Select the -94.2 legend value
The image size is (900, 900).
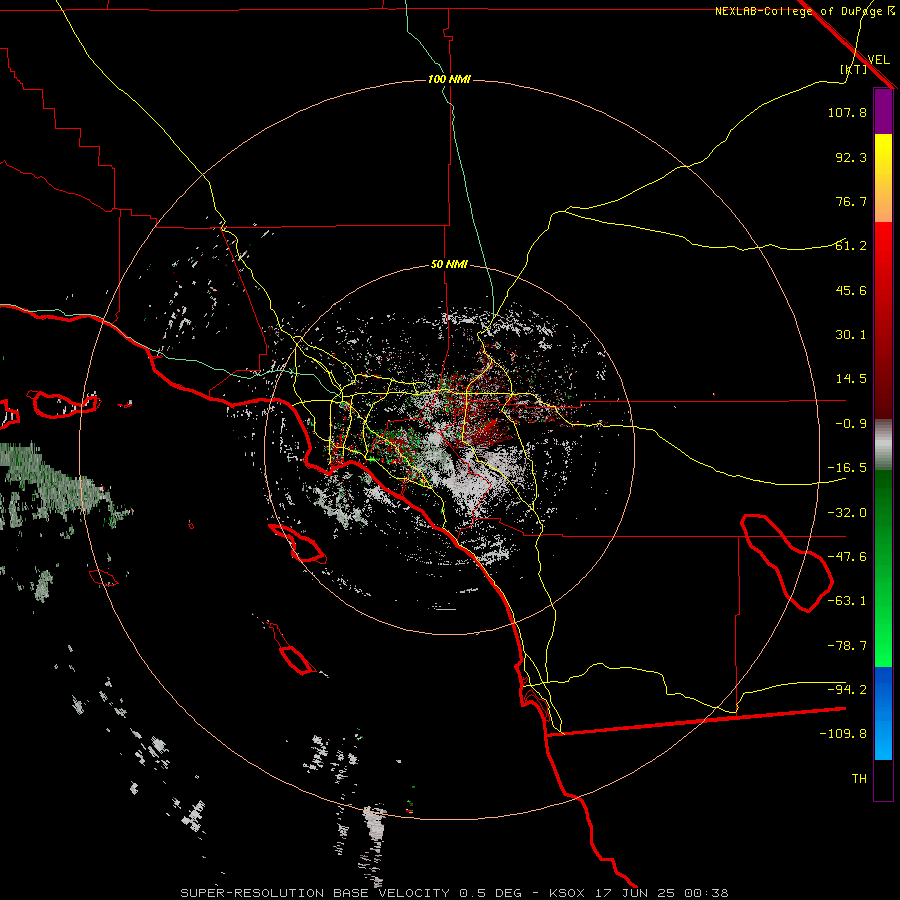point(847,690)
